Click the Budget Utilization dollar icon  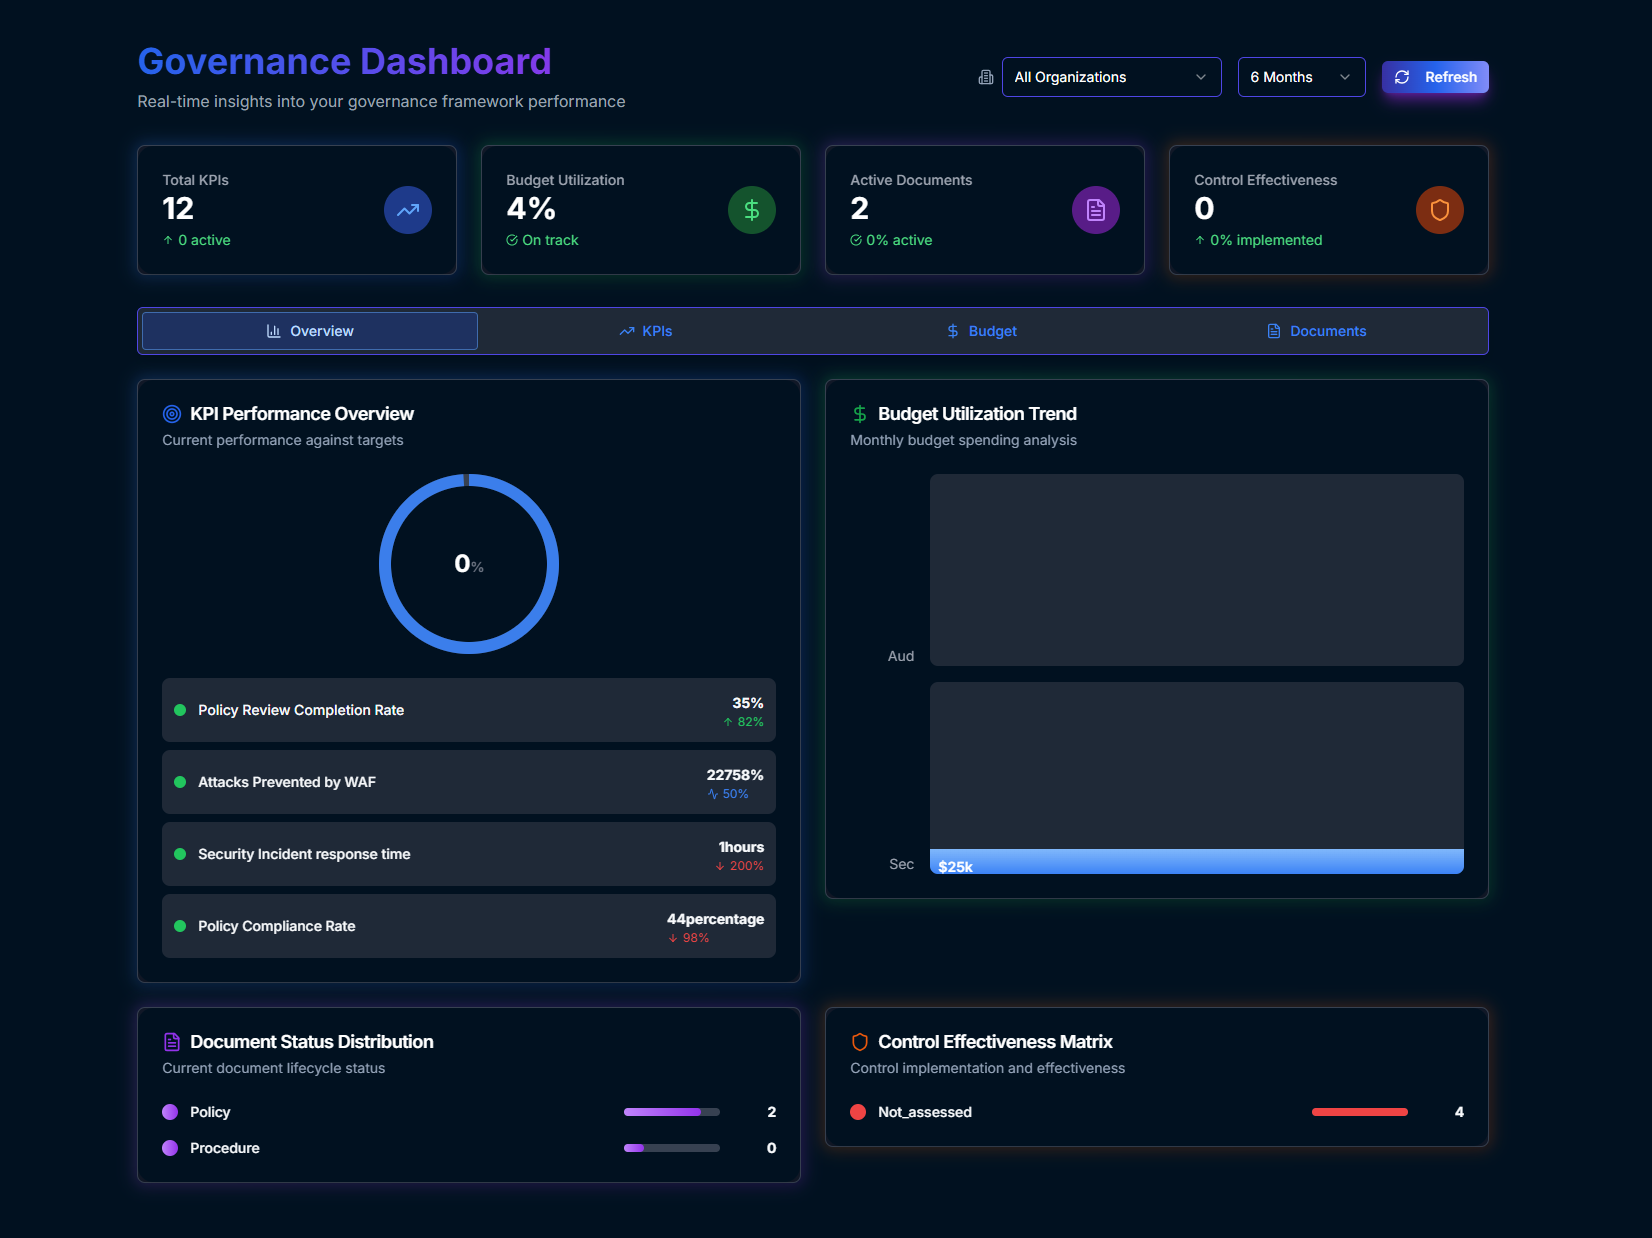[x=752, y=210]
